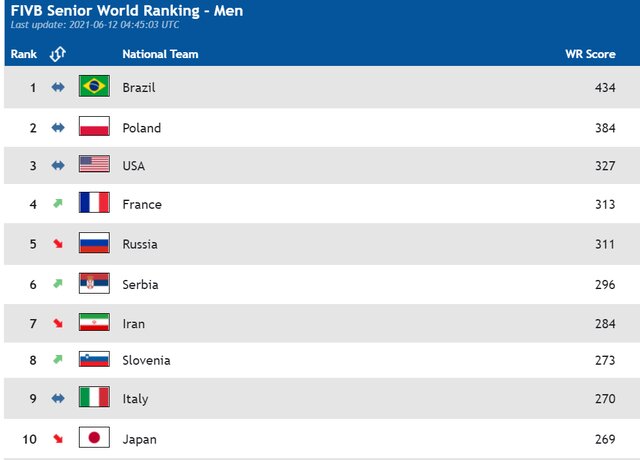Click the Serbia flag icon
The height and width of the screenshot is (460, 640).
(x=94, y=283)
